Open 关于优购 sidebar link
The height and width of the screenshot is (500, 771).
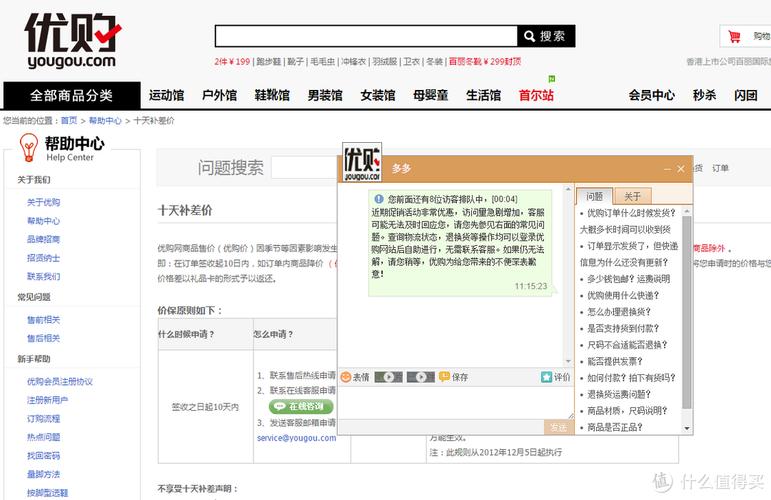(44, 202)
